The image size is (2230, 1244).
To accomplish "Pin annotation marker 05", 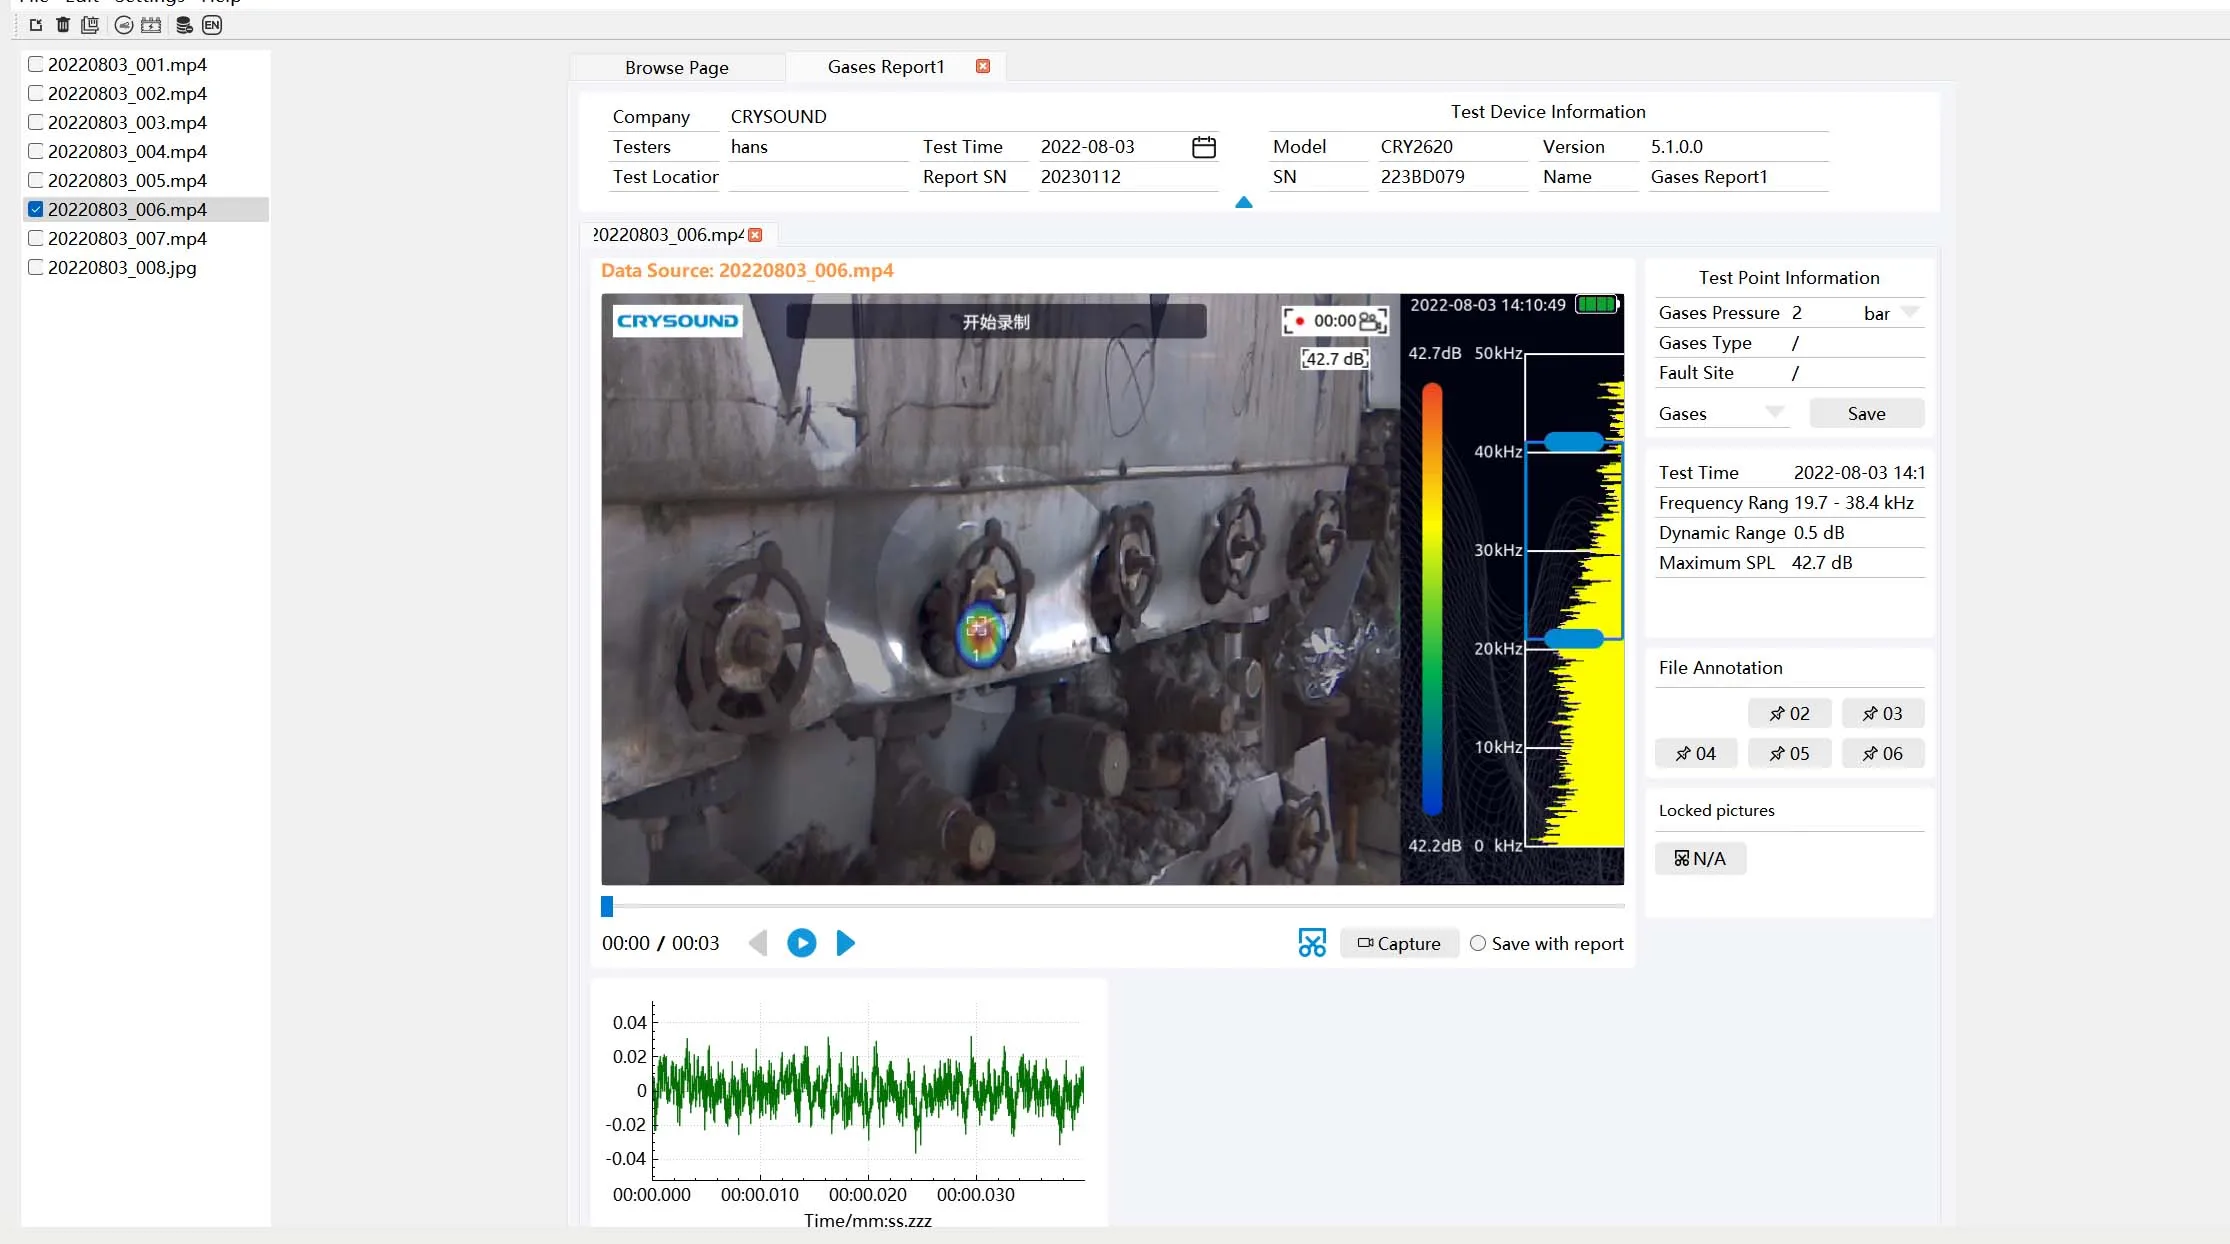I will click(1789, 754).
